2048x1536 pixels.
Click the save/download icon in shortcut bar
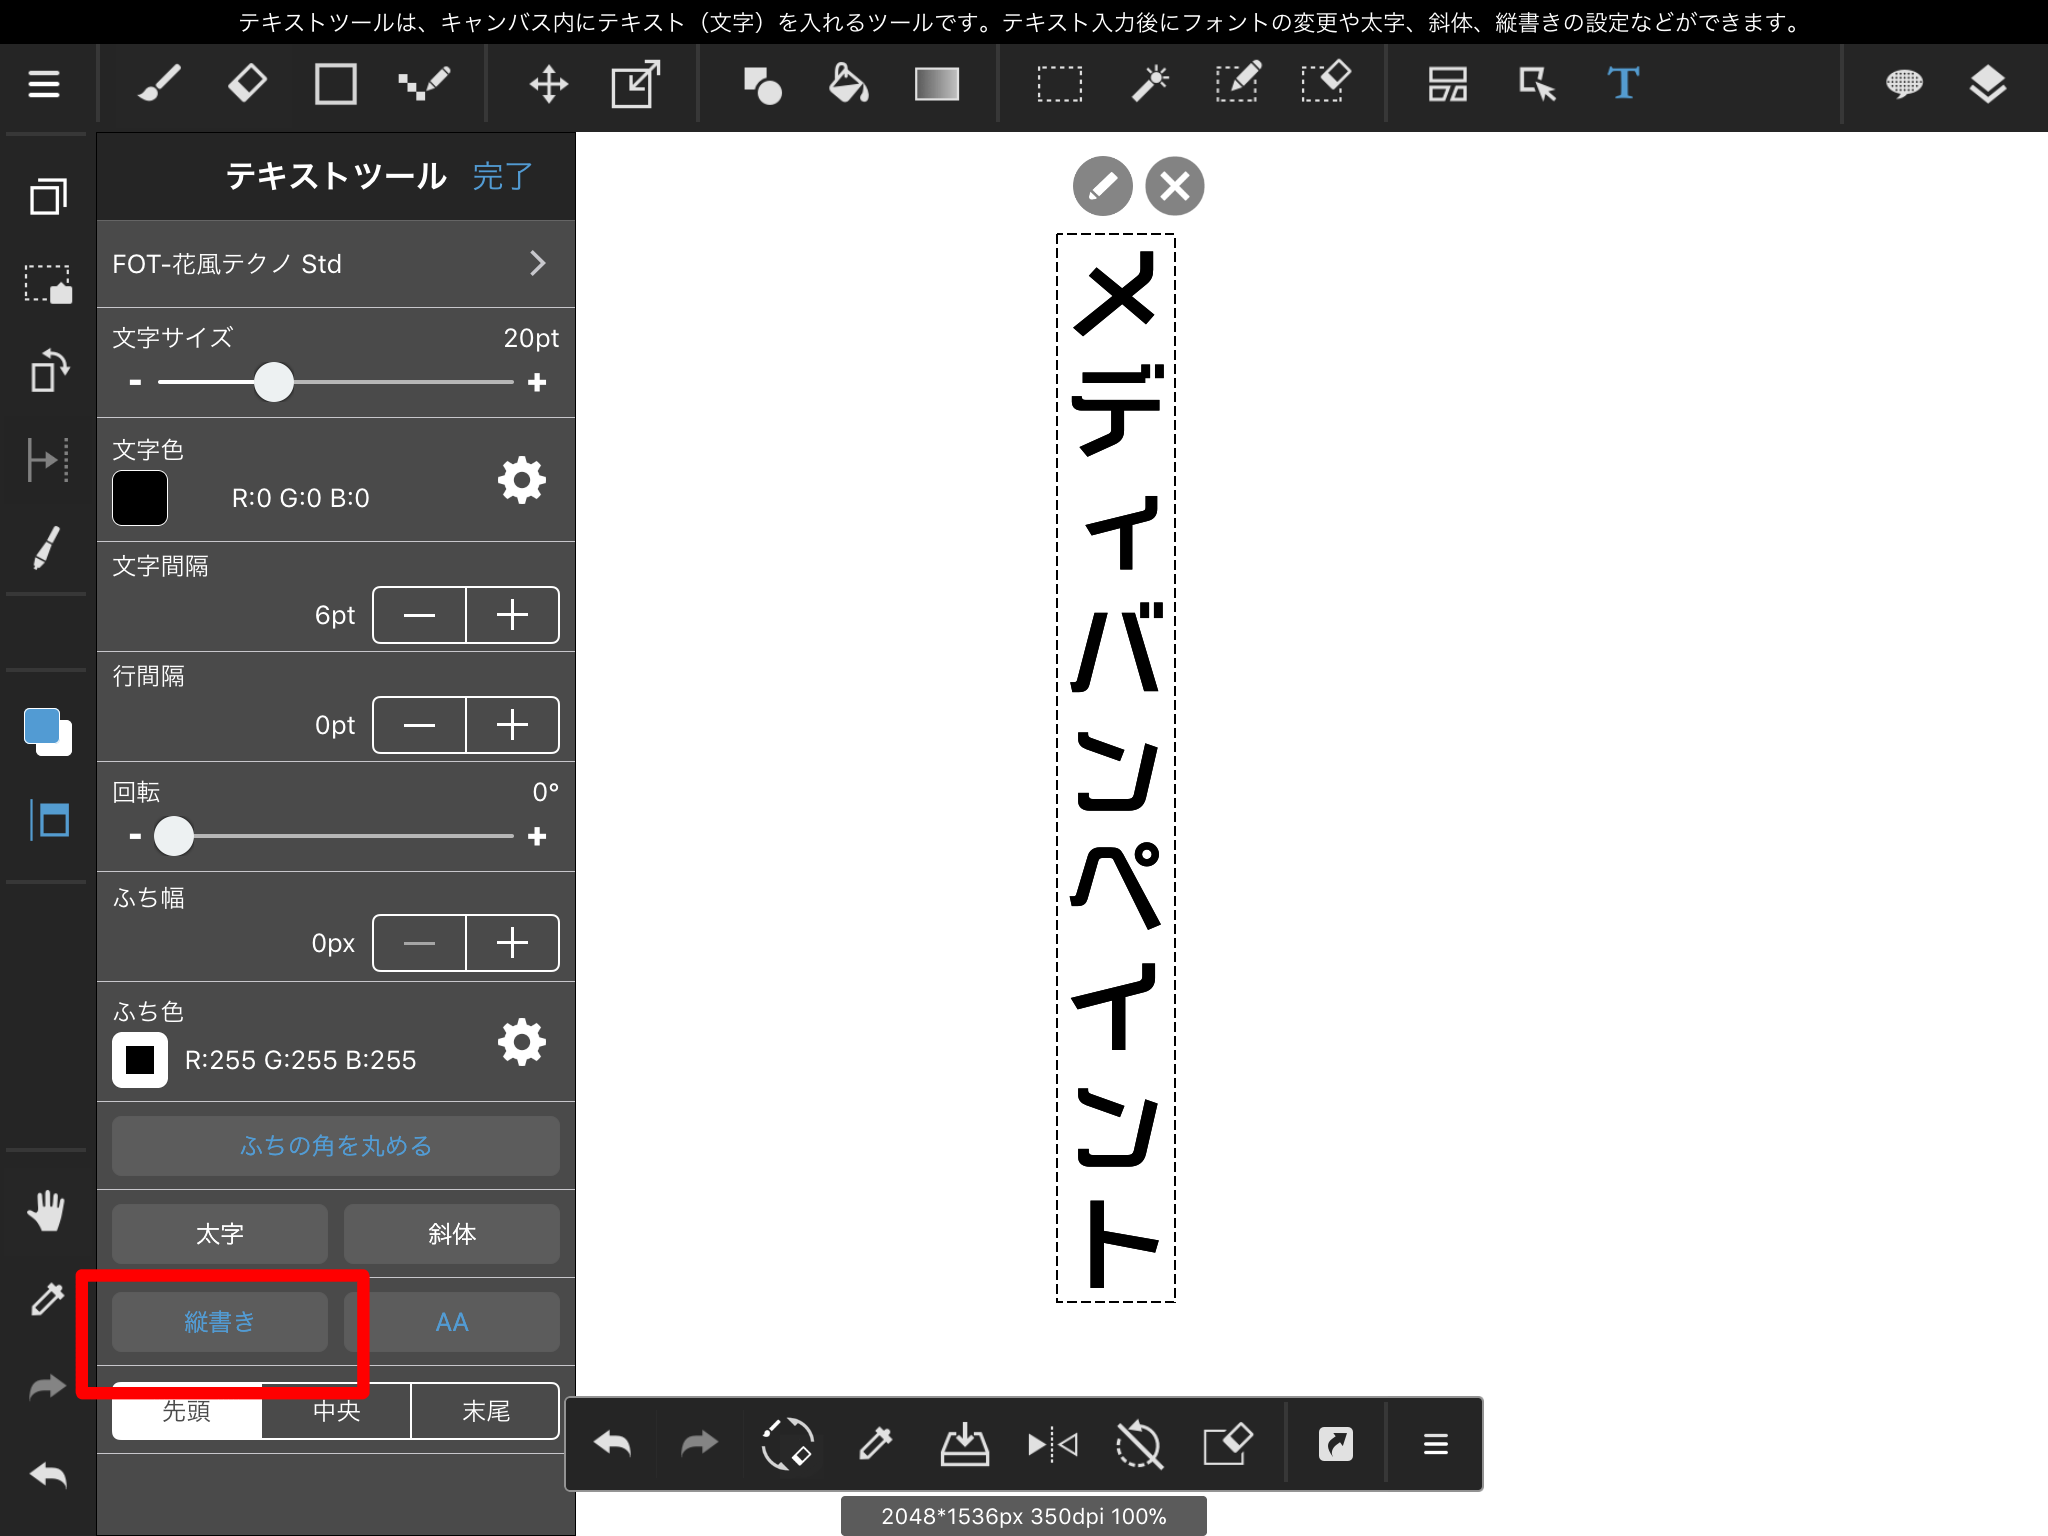coord(965,1444)
